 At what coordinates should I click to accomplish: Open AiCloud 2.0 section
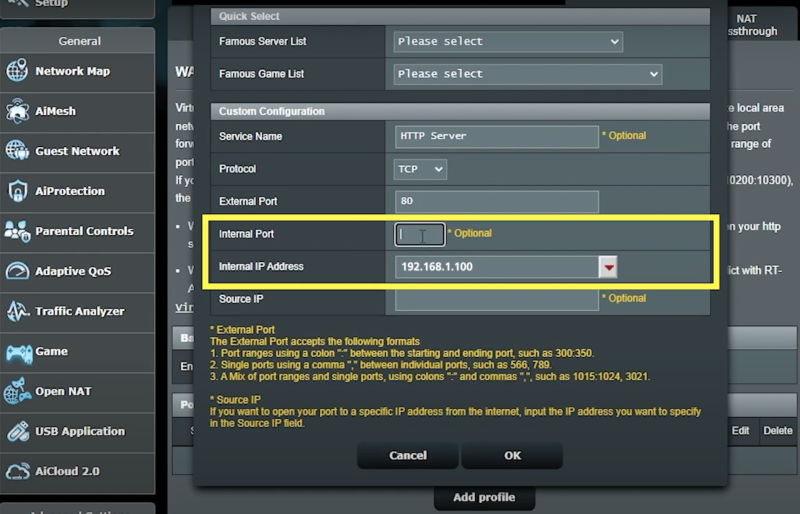point(78,471)
